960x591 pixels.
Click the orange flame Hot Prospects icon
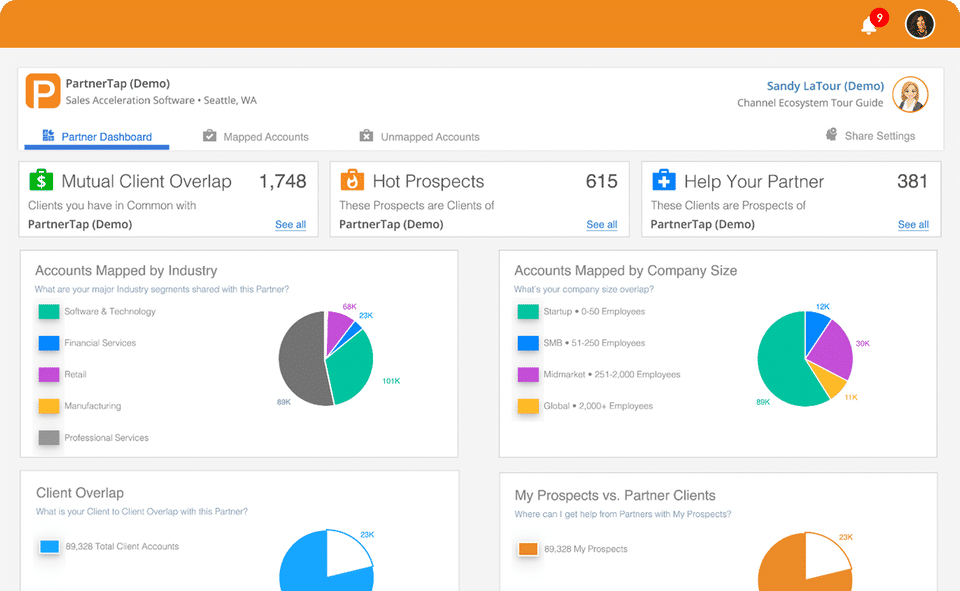(x=352, y=180)
